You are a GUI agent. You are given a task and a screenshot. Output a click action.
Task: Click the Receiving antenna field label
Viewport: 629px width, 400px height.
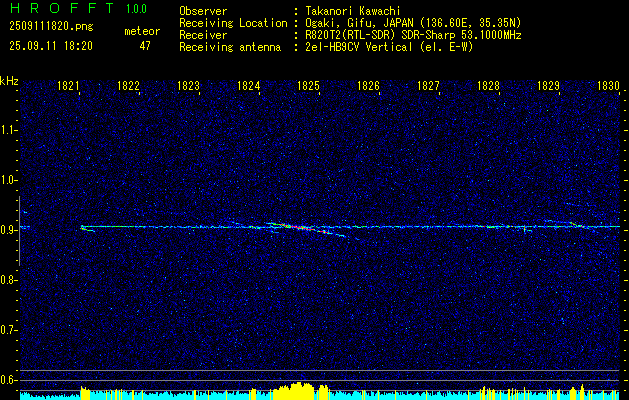230,47
